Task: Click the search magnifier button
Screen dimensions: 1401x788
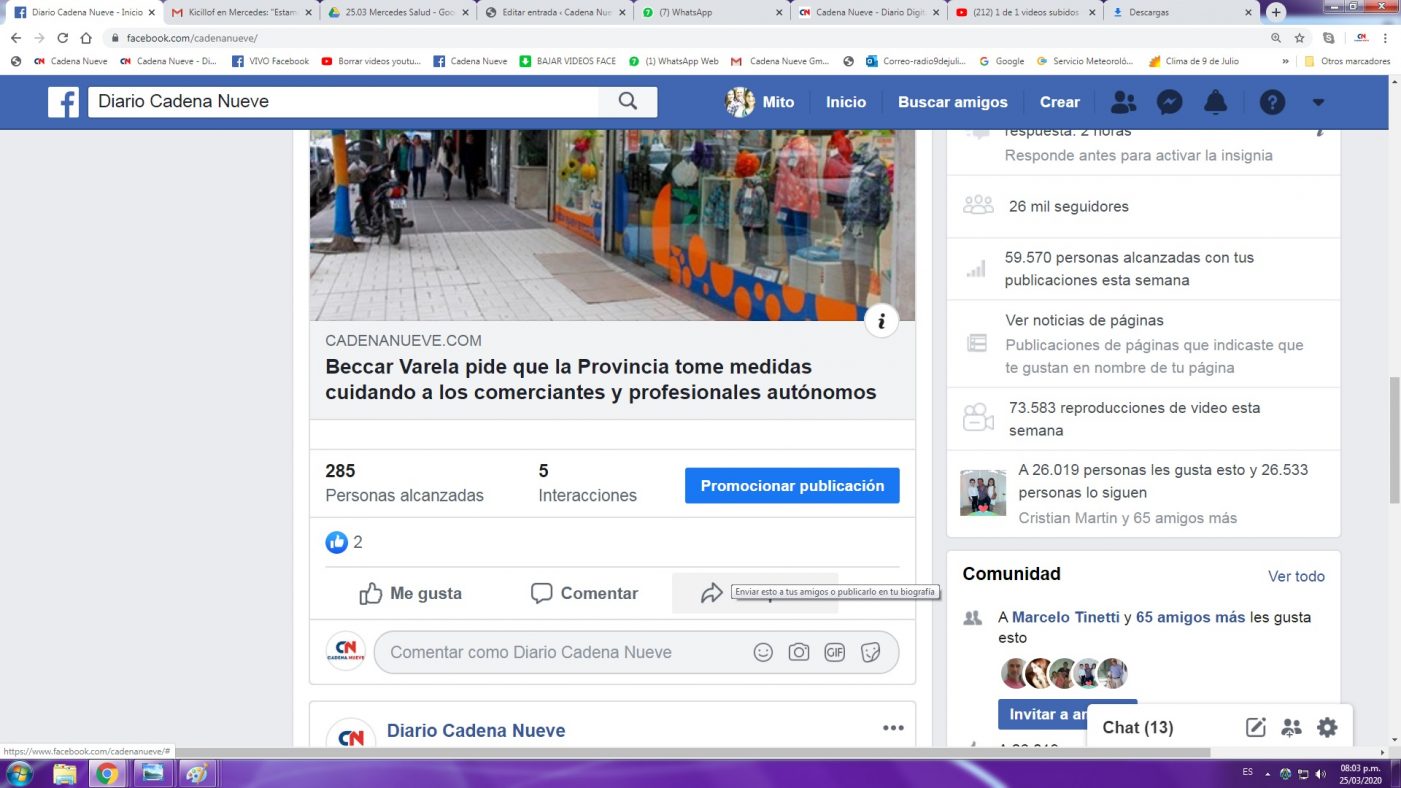Action: pos(628,101)
